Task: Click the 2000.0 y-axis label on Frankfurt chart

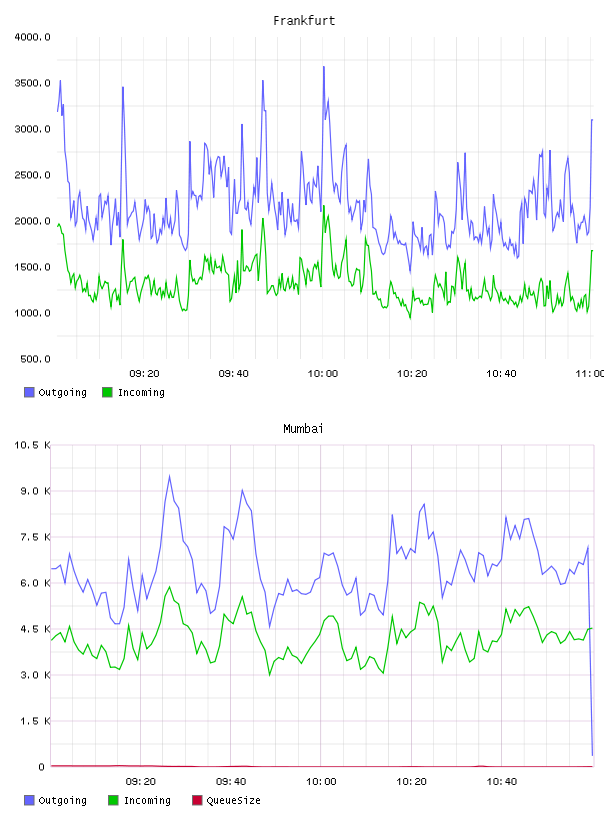Action: point(32,221)
